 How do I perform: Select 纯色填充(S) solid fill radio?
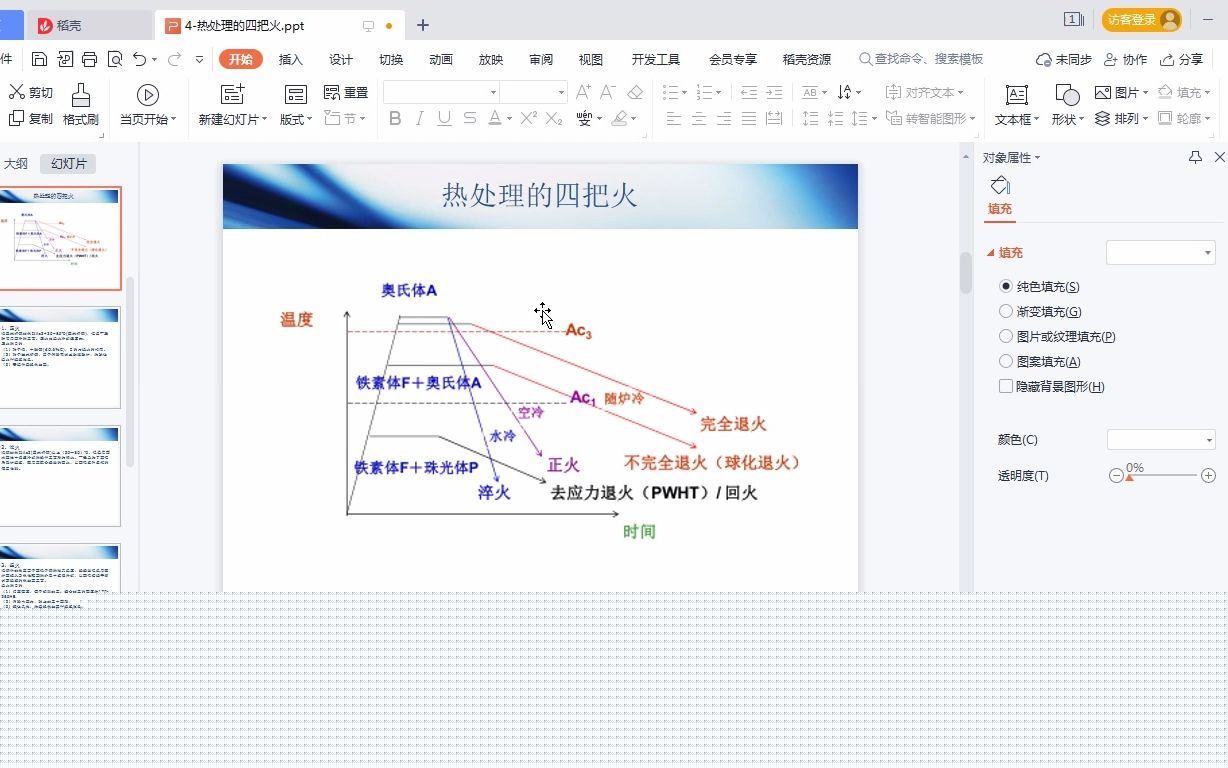coord(1006,286)
